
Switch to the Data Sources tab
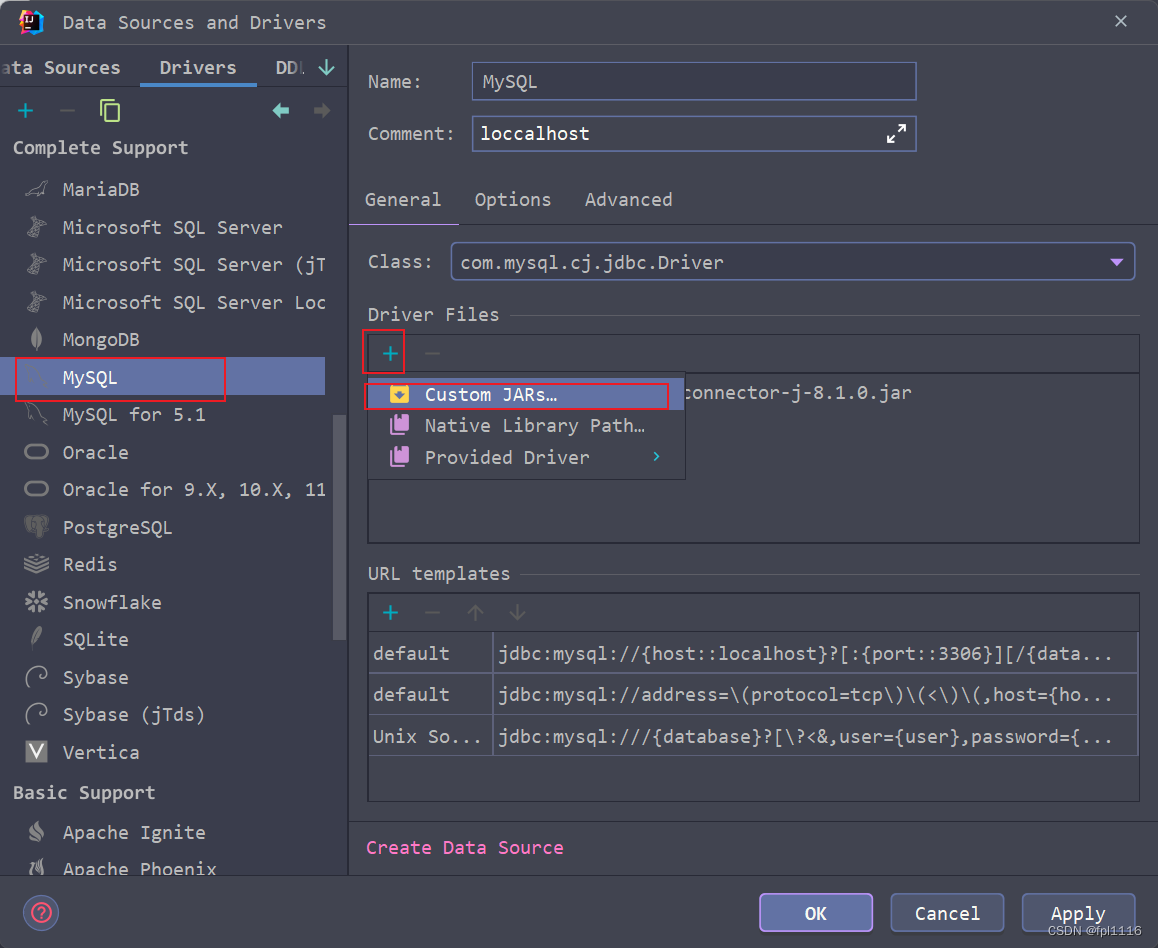[61, 67]
